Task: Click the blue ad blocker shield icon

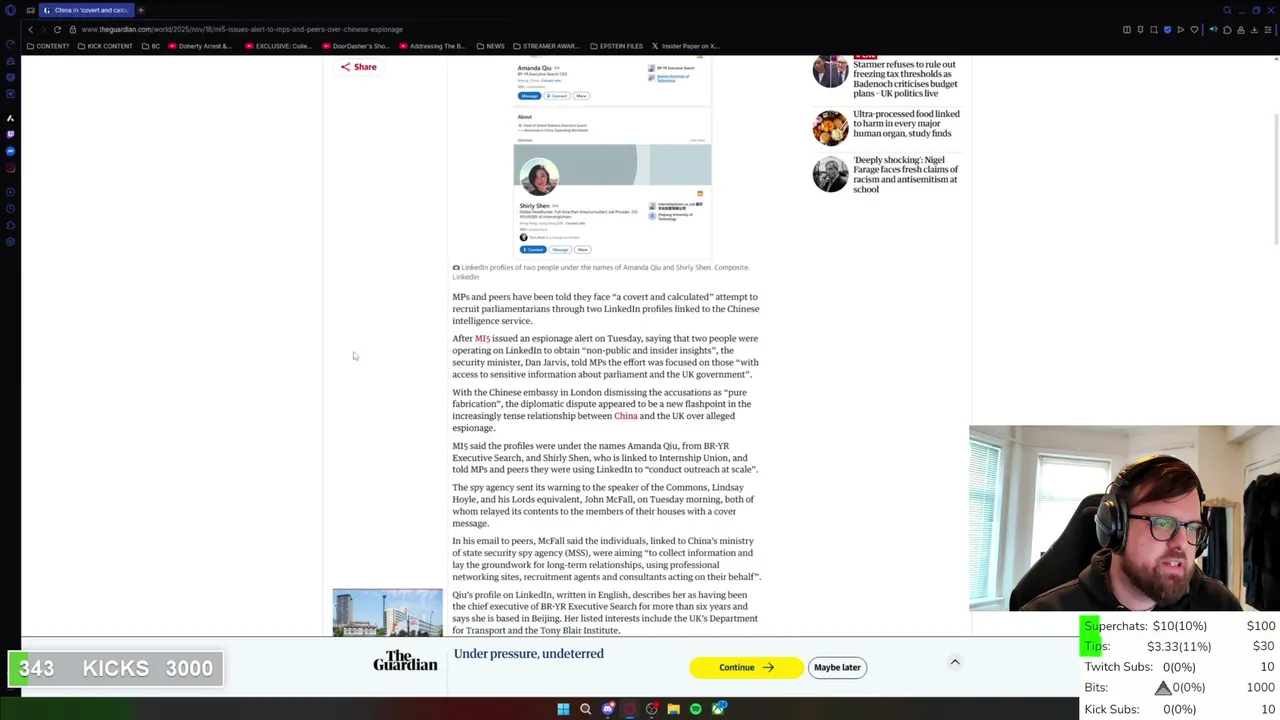Action: [x=1167, y=30]
